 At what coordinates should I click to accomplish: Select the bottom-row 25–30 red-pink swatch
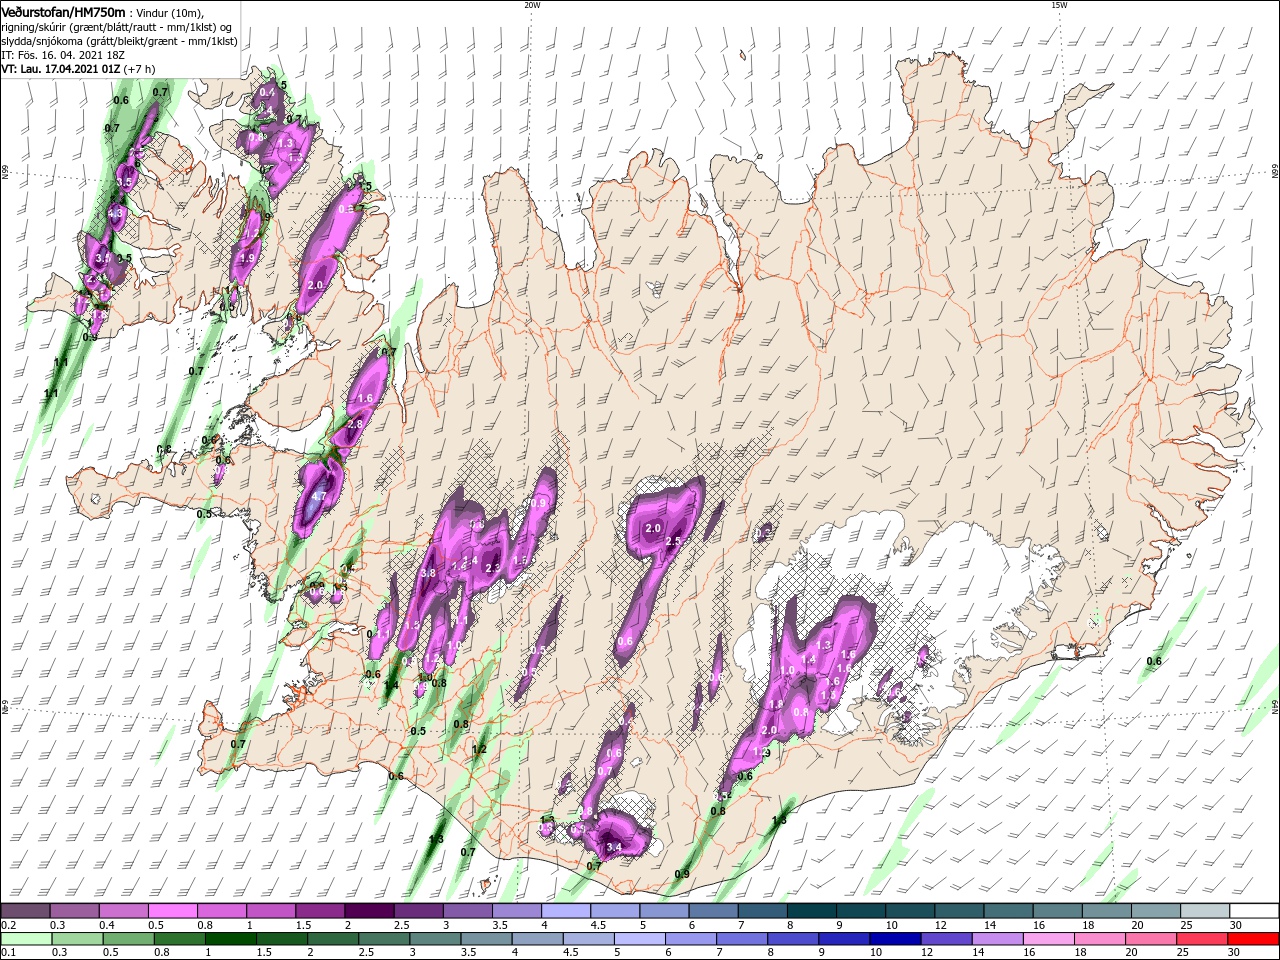tap(1204, 939)
